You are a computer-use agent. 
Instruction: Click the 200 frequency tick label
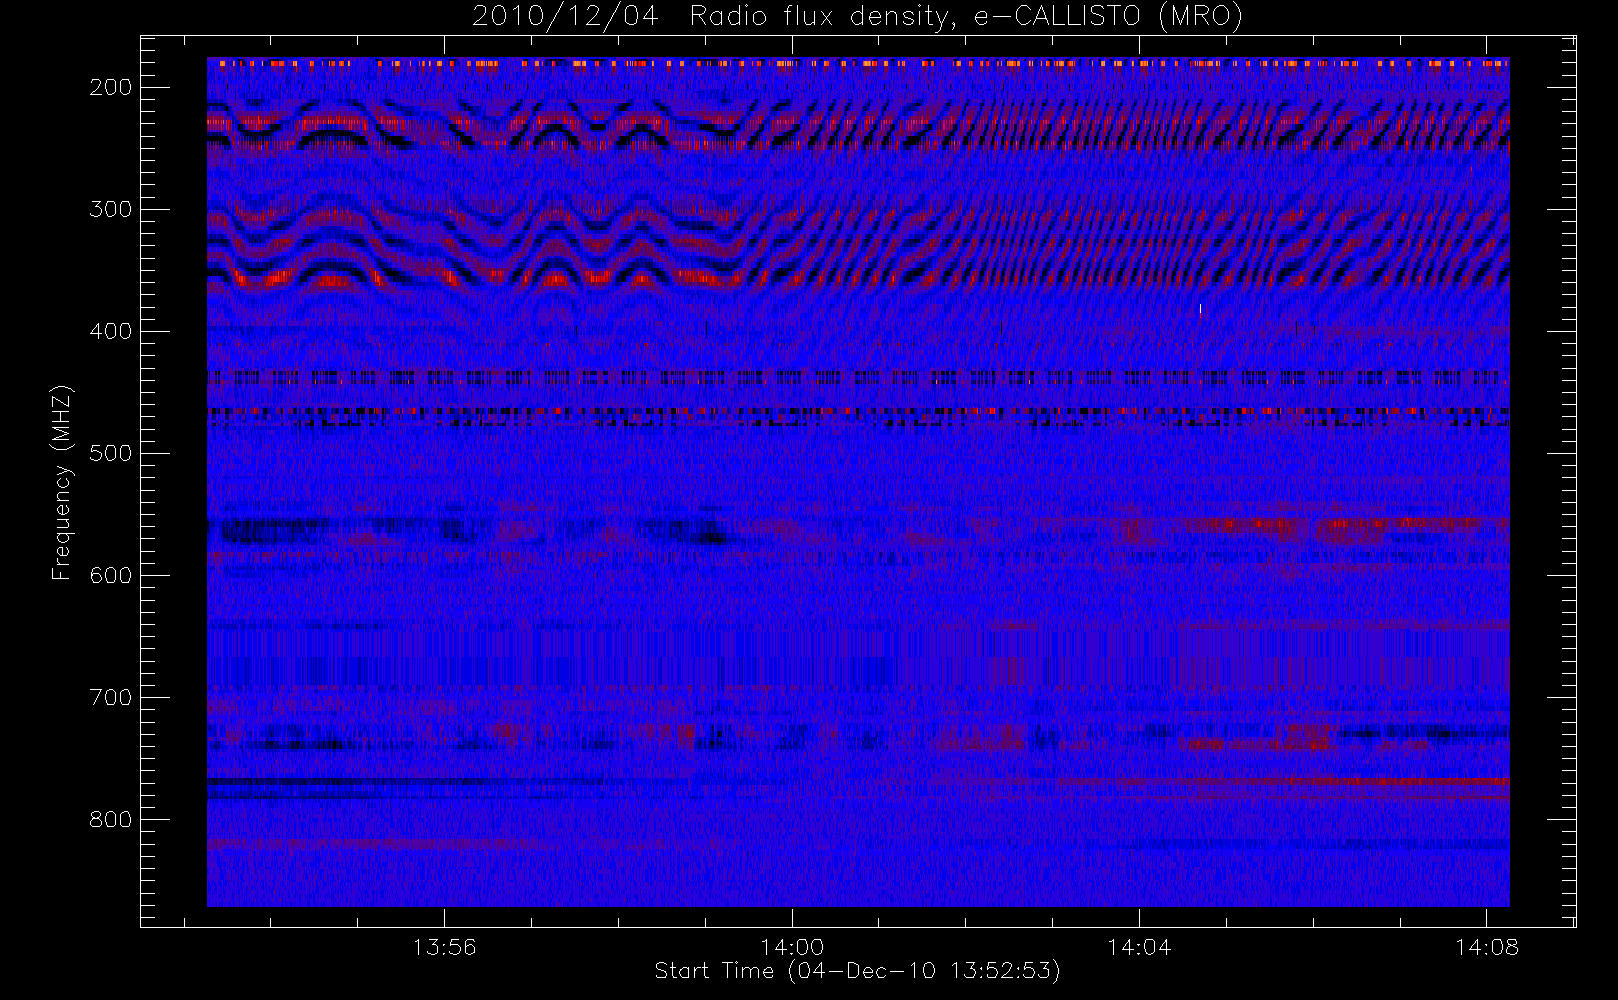pos(110,88)
